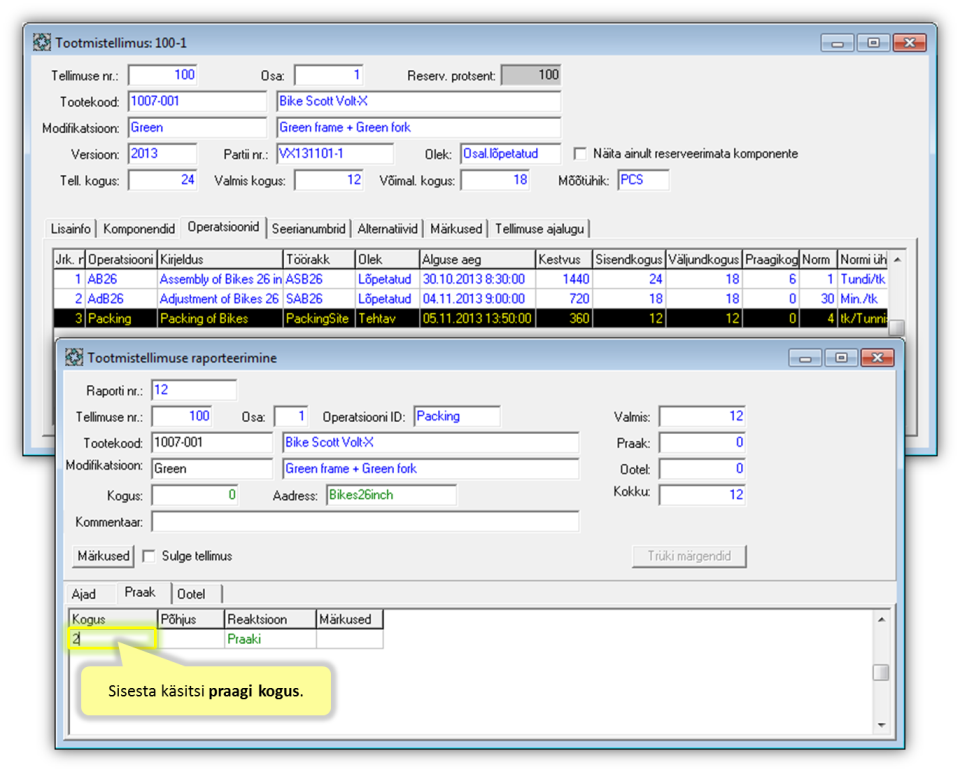Click the Väljundkogus column header

tap(703, 260)
